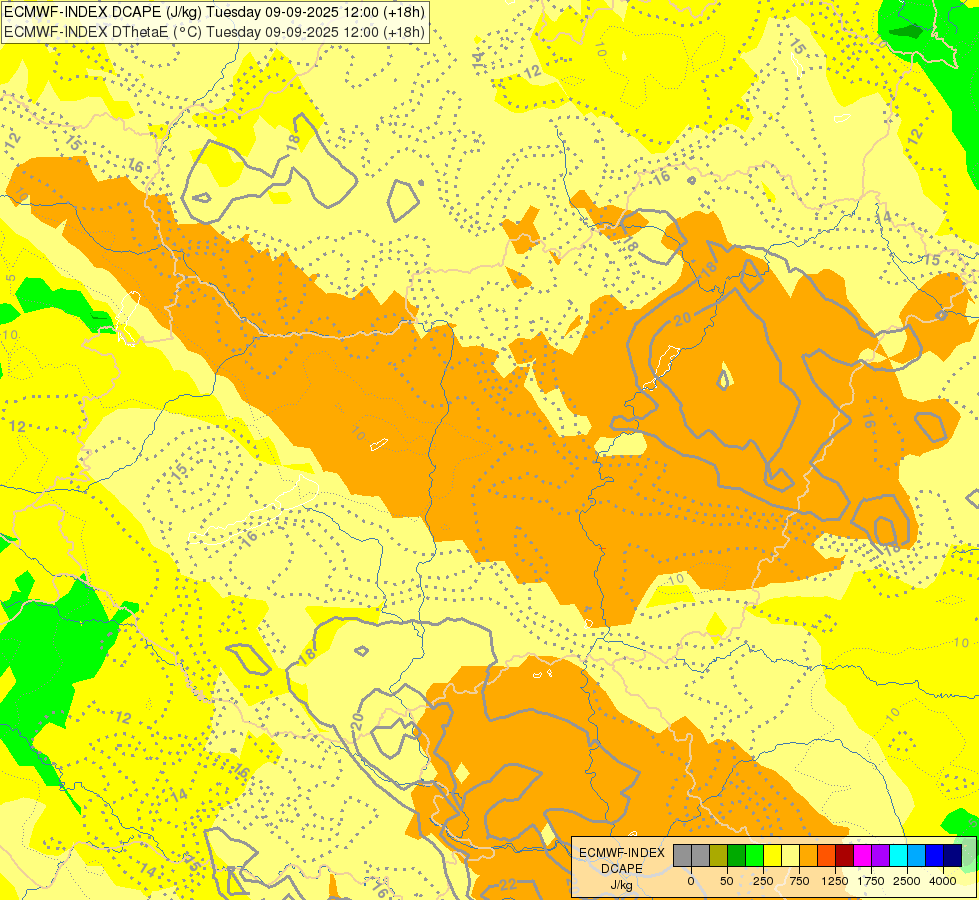Click the DCAPE label in the legend
The width and height of the screenshot is (979, 900).
coord(622,869)
